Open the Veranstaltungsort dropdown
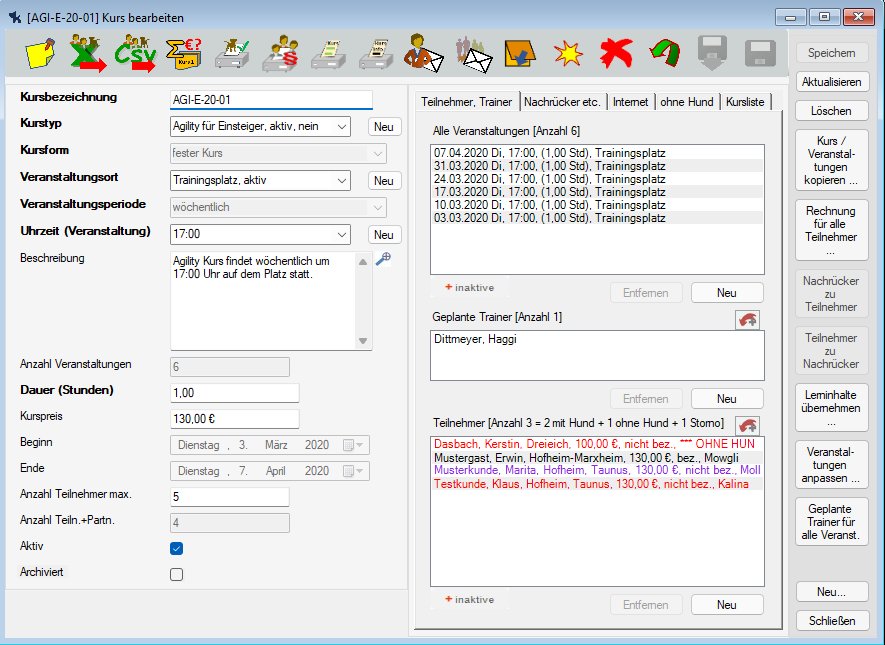885x645 pixels. click(x=341, y=180)
